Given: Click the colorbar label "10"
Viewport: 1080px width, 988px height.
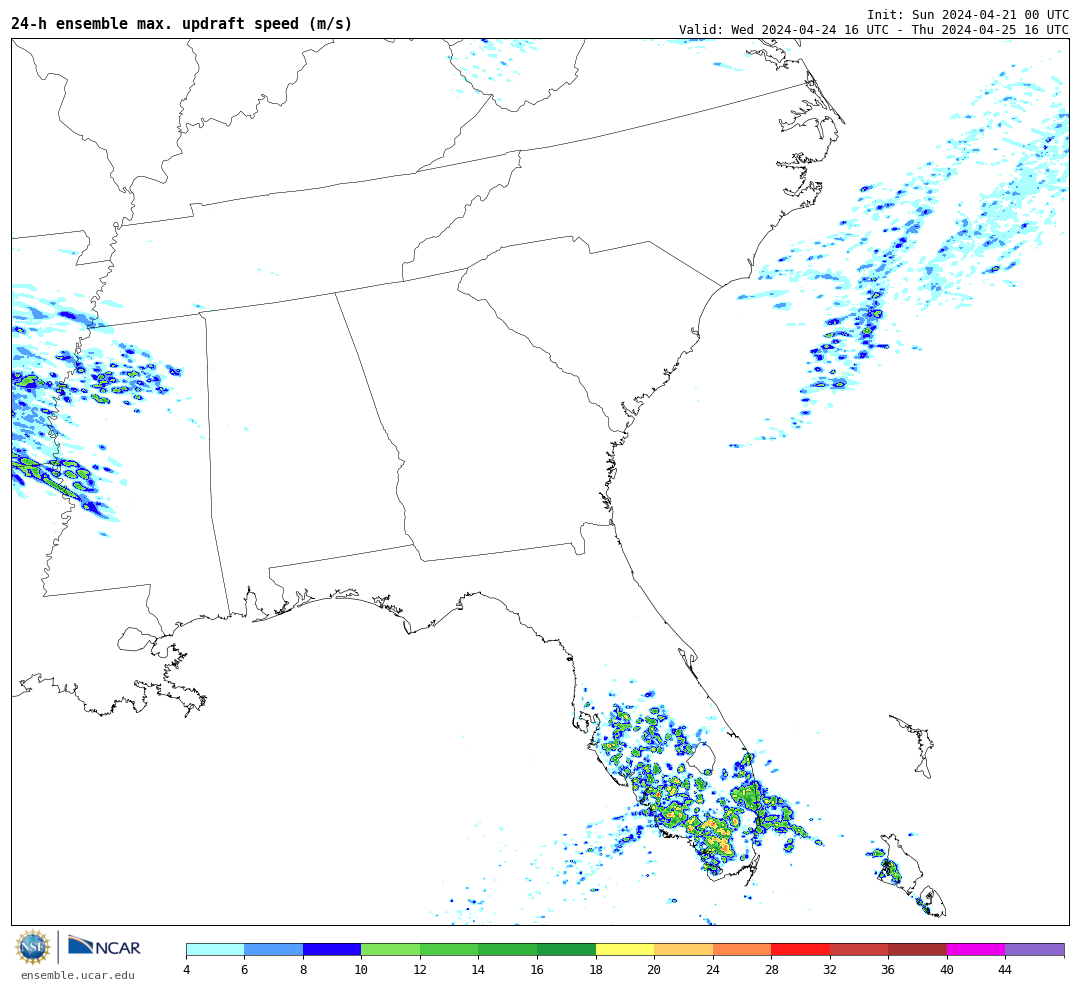Looking at the screenshot, I should 362,970.
